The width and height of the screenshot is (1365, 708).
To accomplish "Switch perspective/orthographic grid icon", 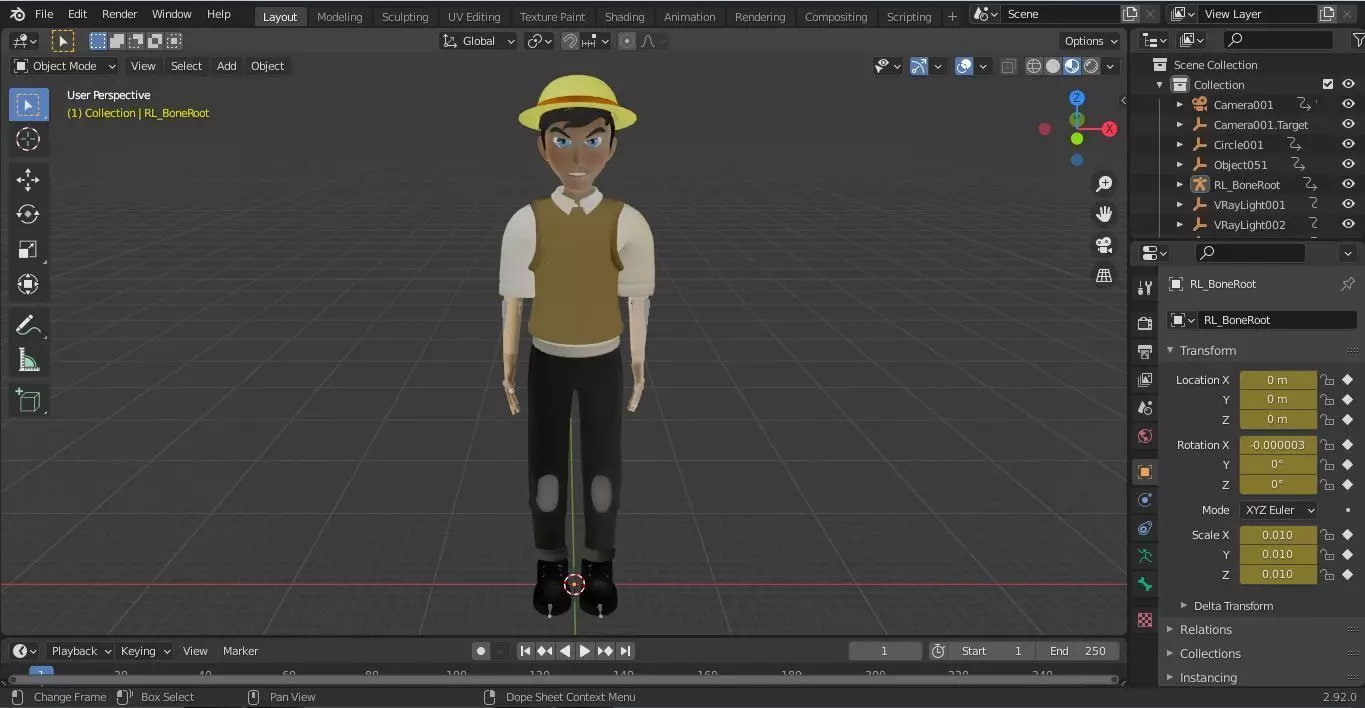I will (1104, 275).
